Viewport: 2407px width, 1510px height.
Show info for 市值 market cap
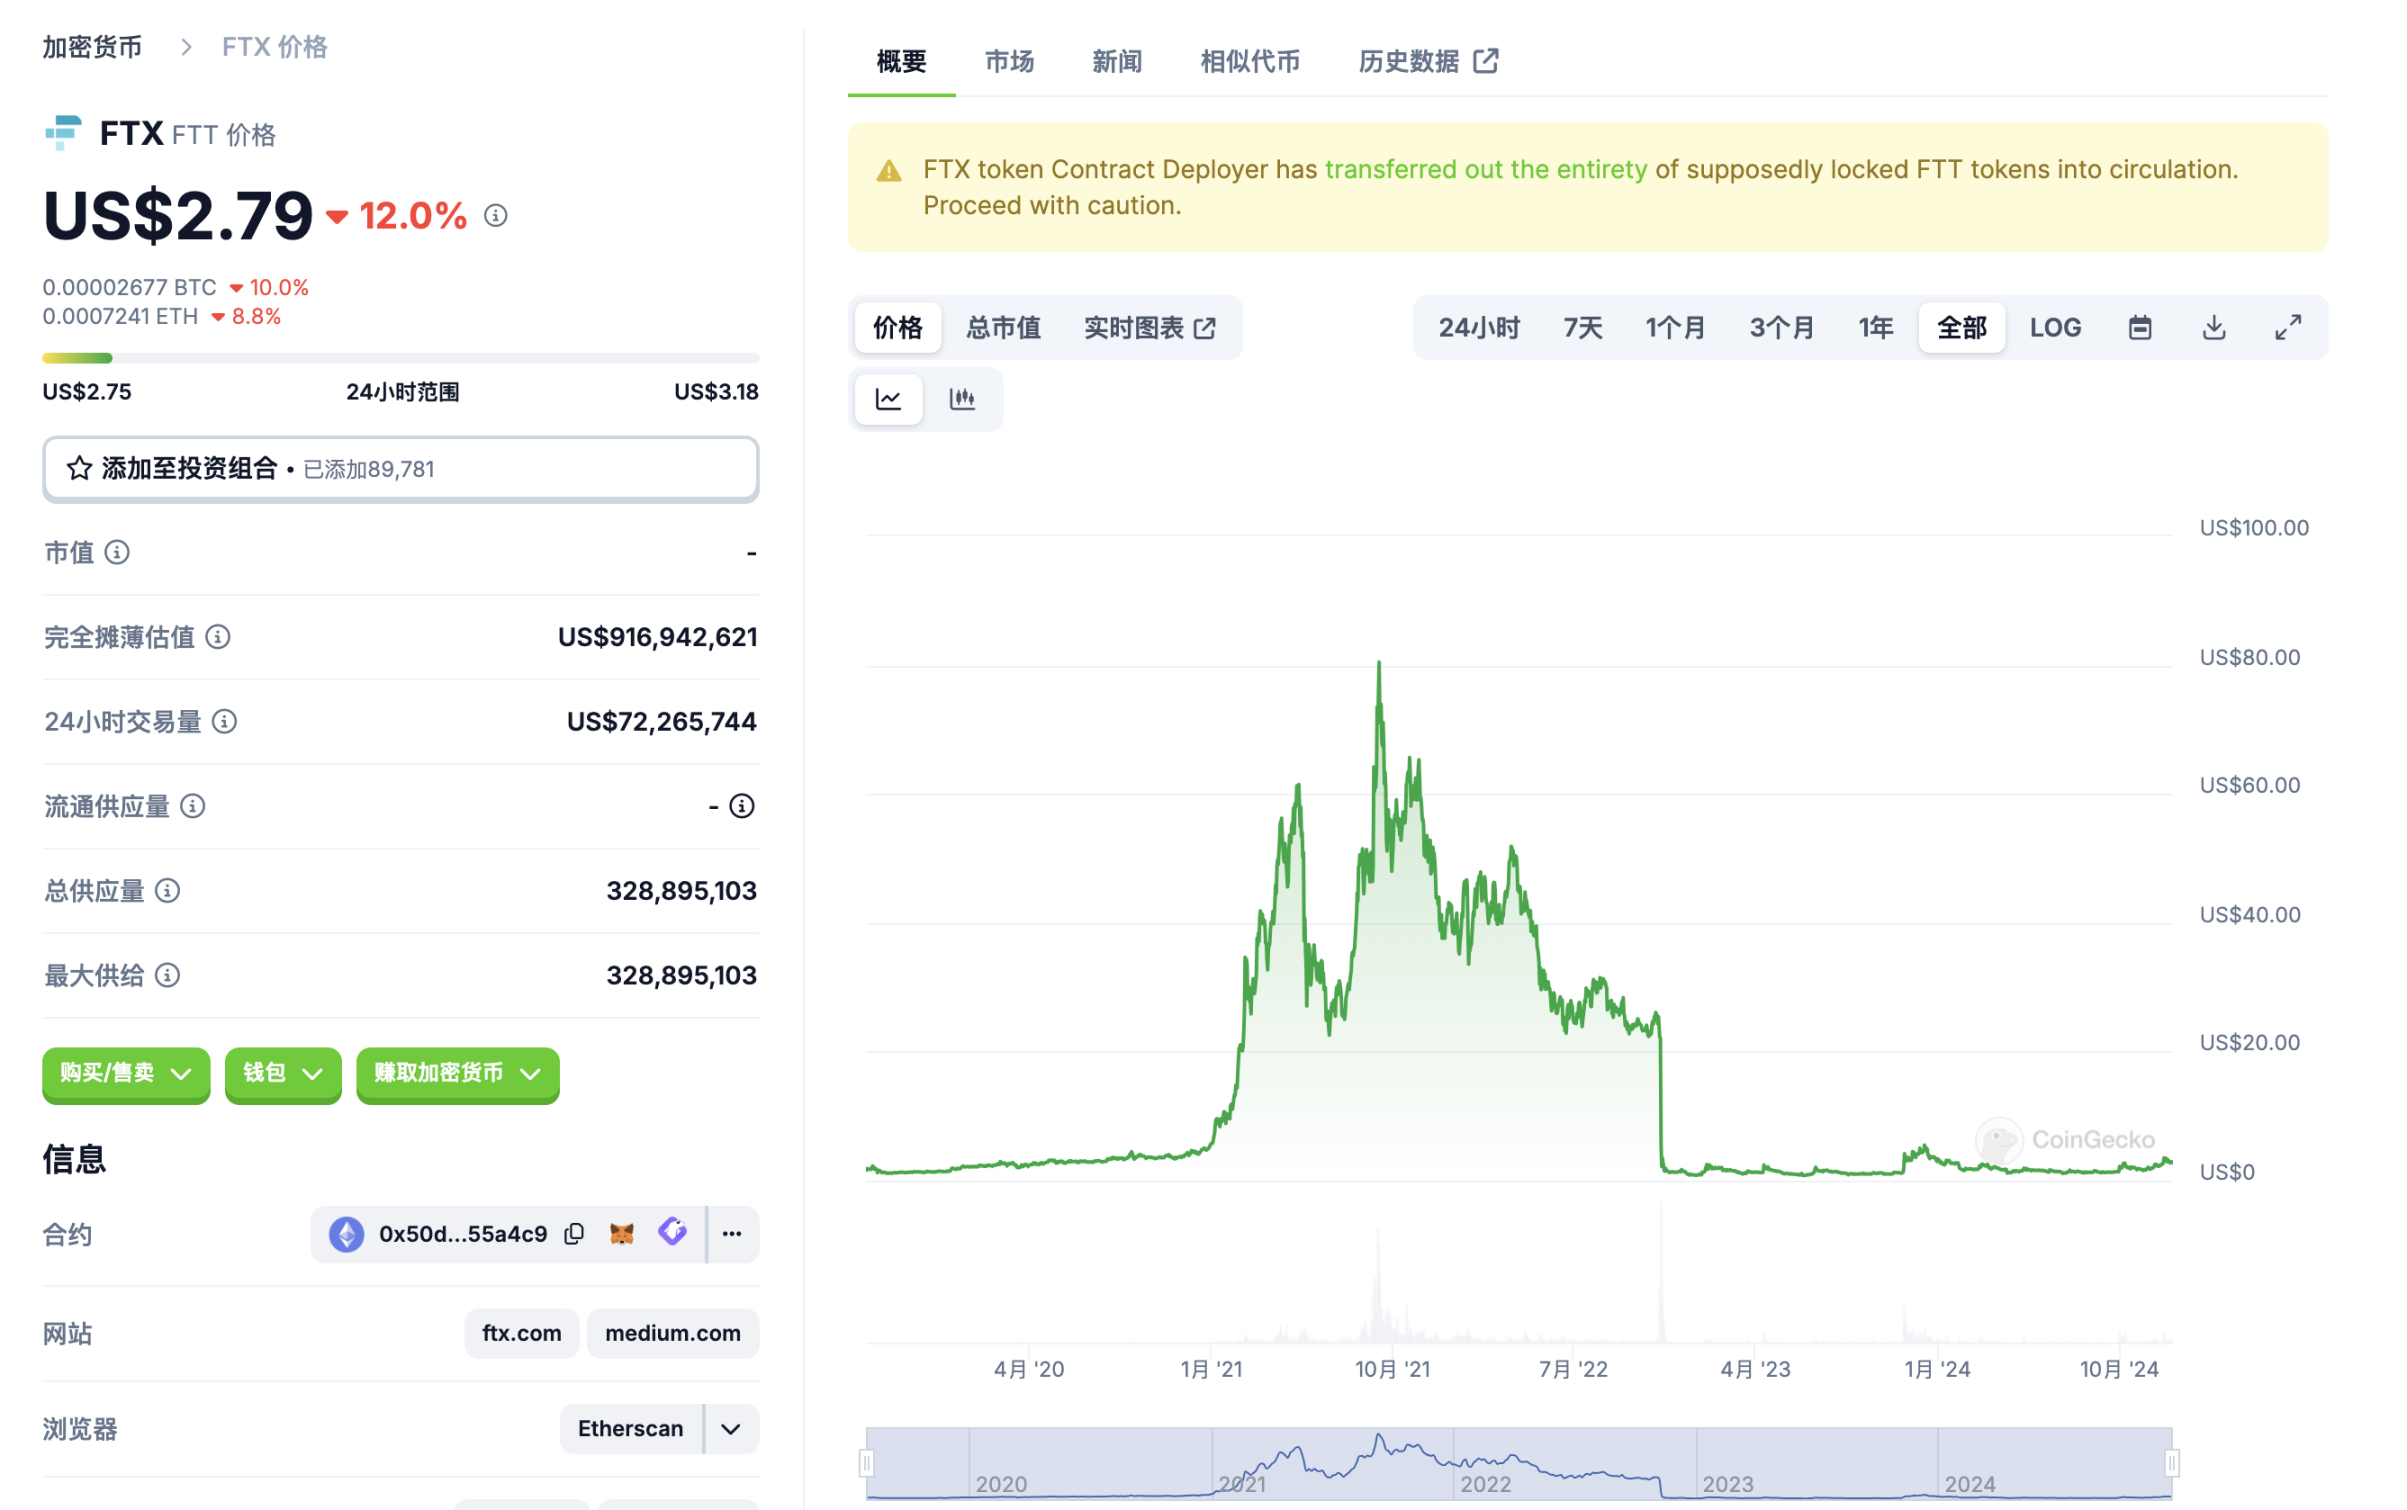pos(117,552)
